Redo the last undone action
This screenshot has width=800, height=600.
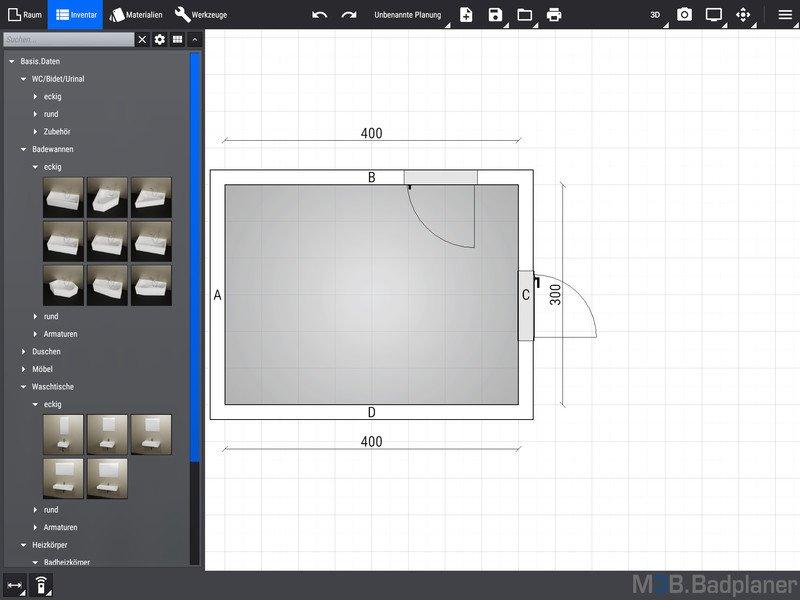349,15
